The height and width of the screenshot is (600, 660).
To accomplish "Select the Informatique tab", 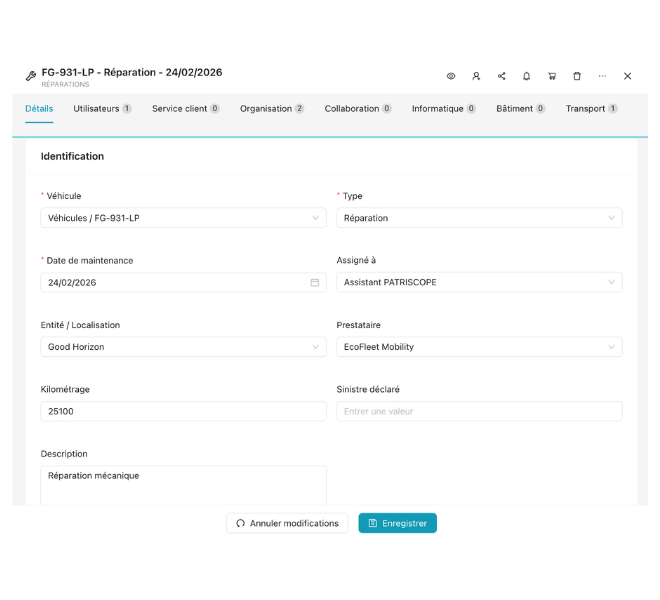I will pos(444,109).
